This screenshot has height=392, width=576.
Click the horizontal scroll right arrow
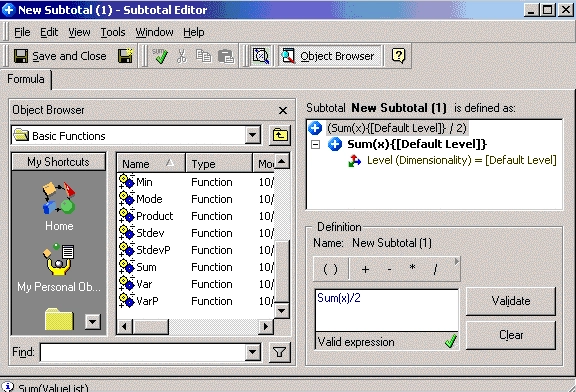[x=266, y=326]
